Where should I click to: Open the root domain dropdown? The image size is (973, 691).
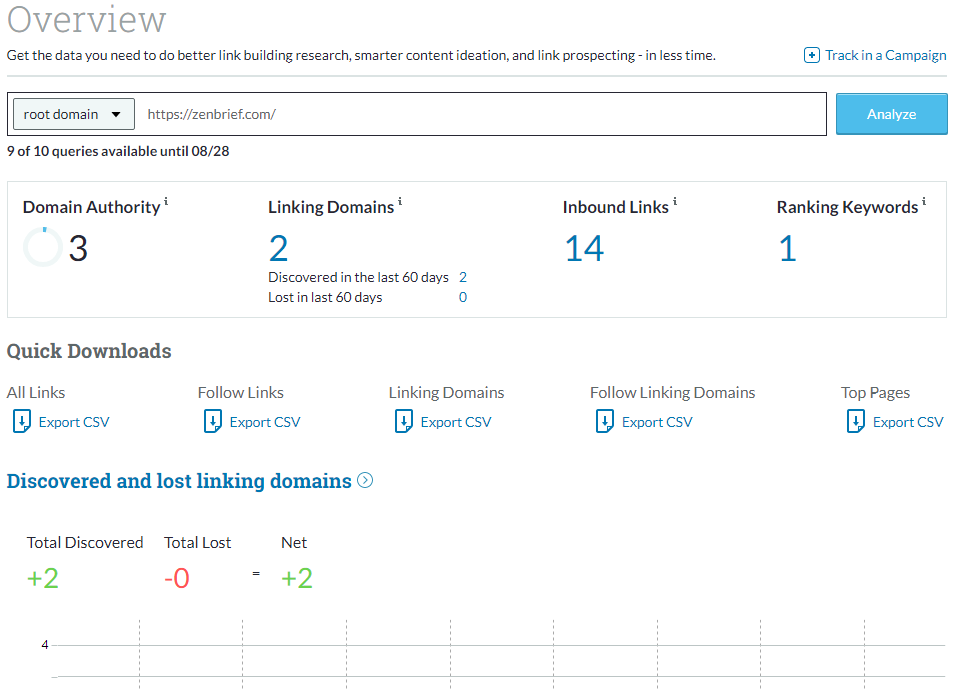coord(74,114)
